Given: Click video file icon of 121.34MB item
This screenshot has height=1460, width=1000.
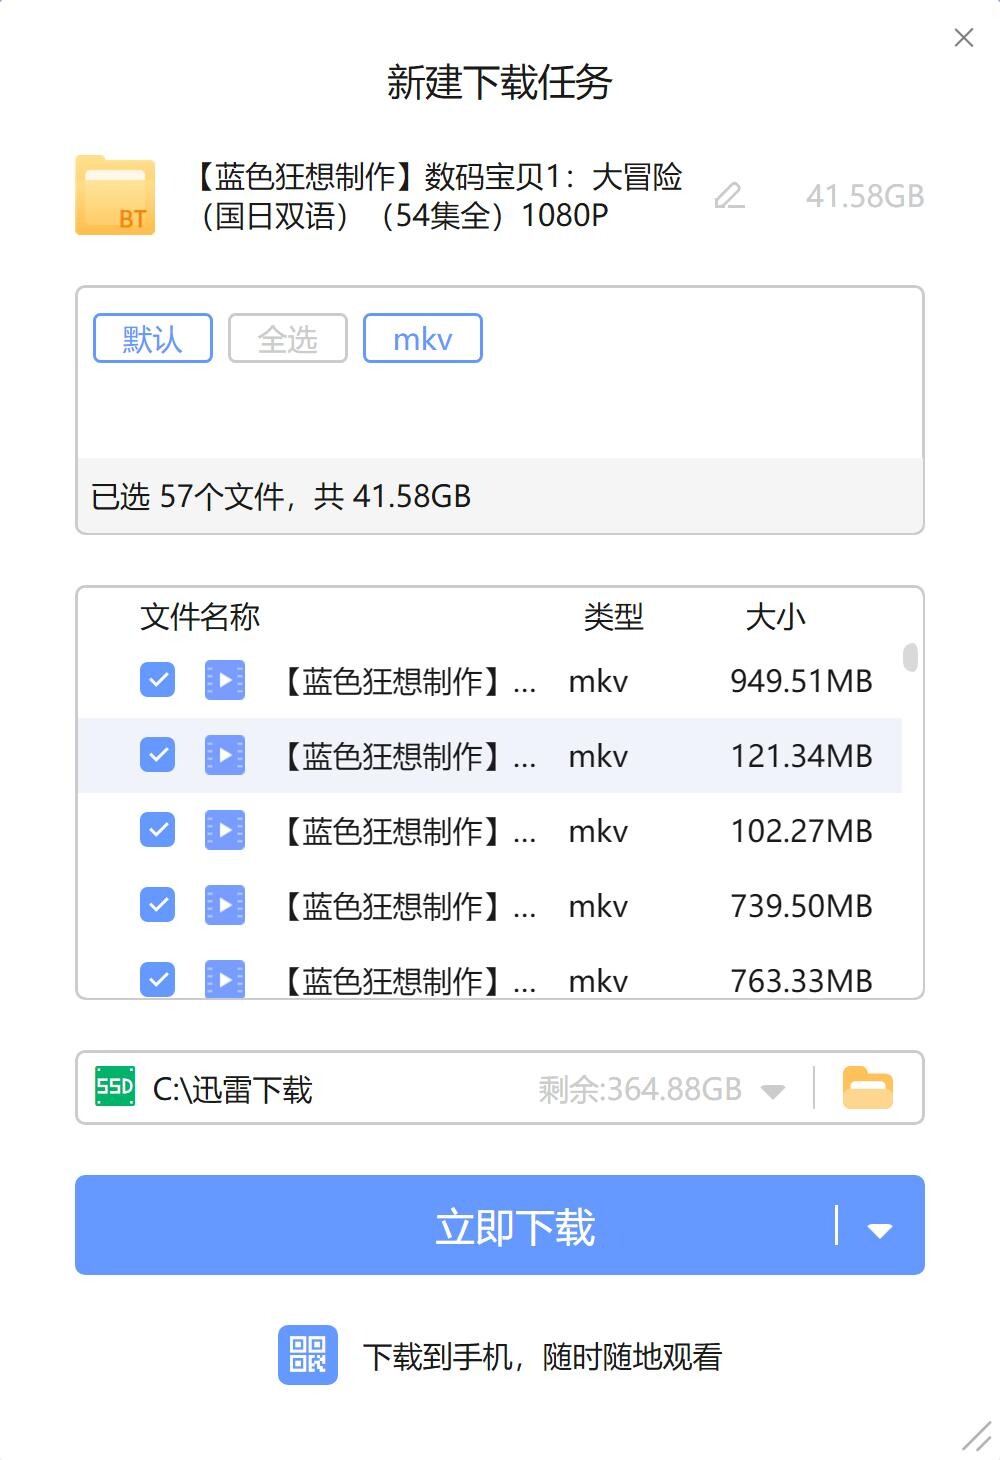Looking at the screenshot, I should (x=225, y=756).
